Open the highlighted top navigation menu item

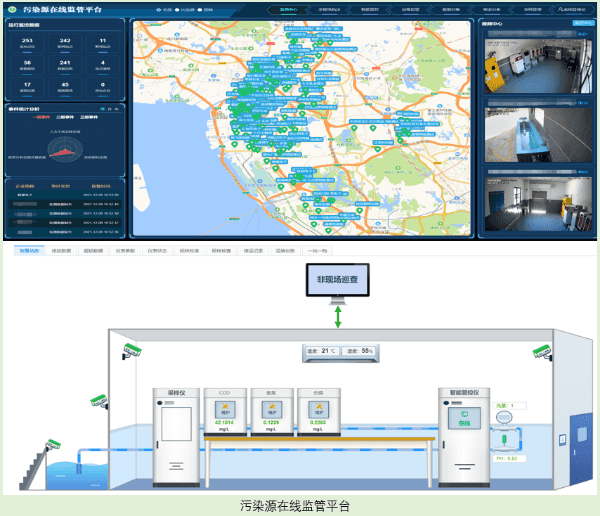290,8
